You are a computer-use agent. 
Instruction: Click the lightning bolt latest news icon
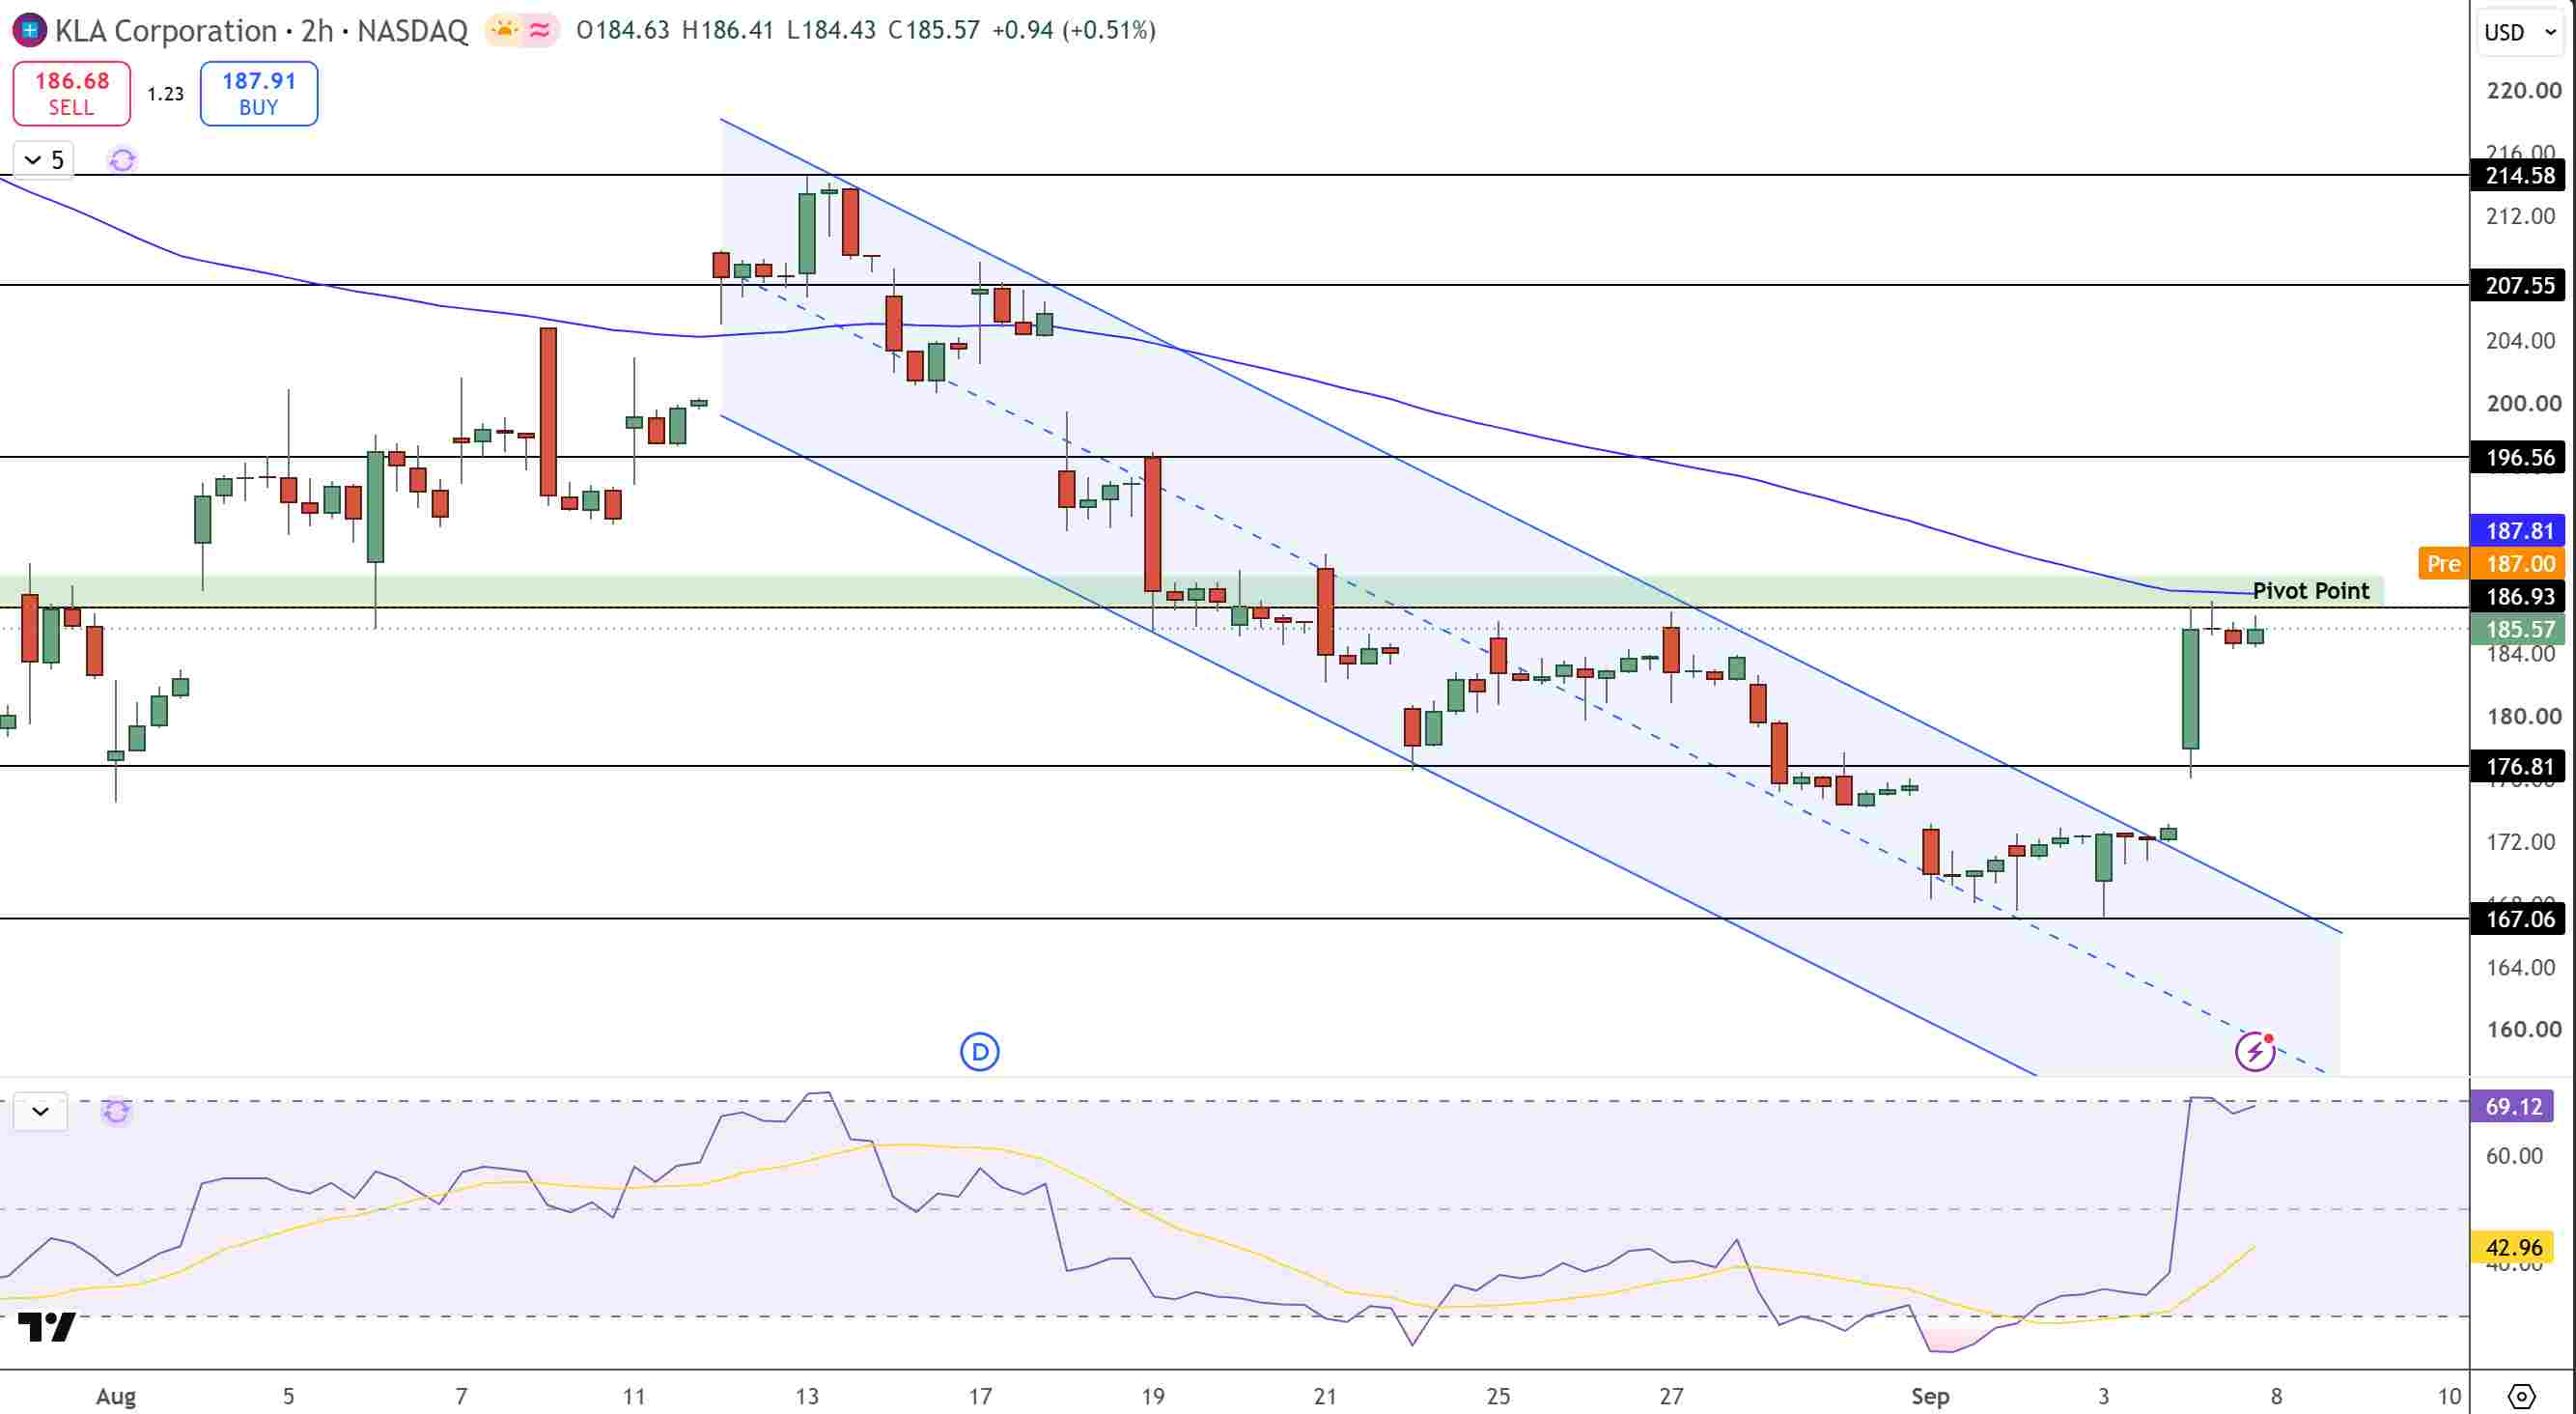click(x=2255, y=1051)
